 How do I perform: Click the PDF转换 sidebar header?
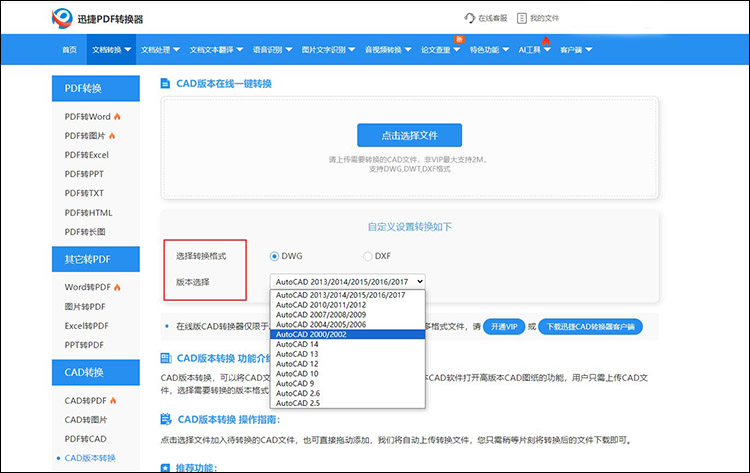pos(96,88)
